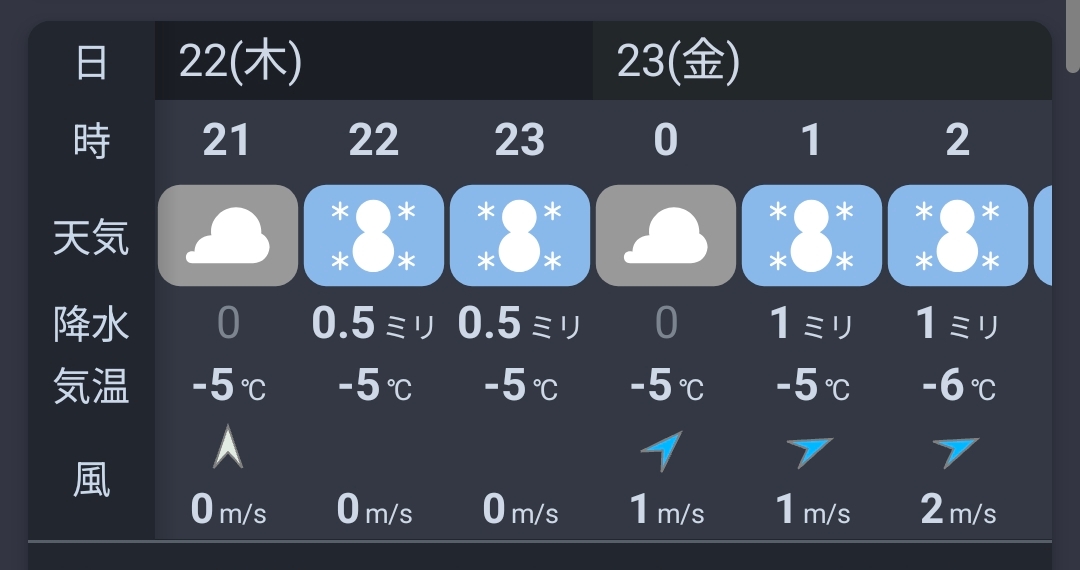Tap the wind arrow above 2m/s

click(x=955, y=451)
